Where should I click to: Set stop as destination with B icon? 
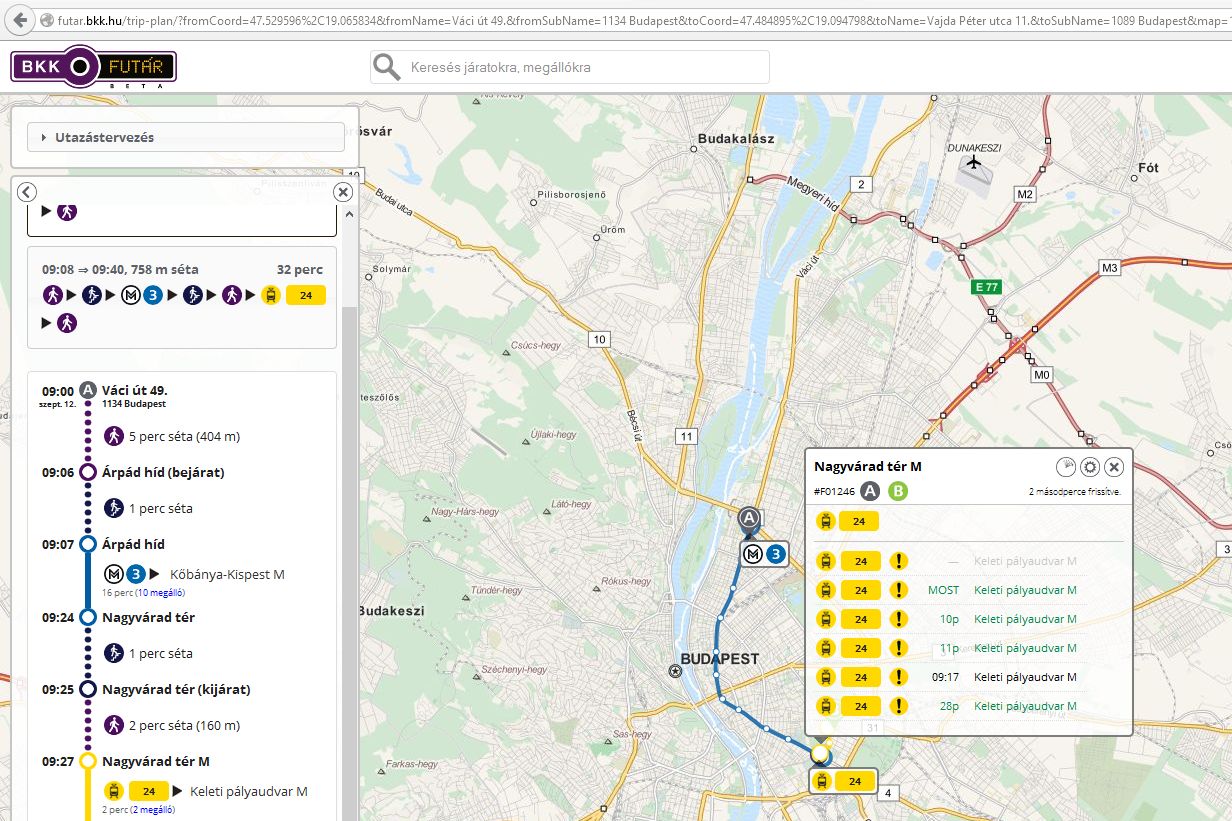[898, 491]
